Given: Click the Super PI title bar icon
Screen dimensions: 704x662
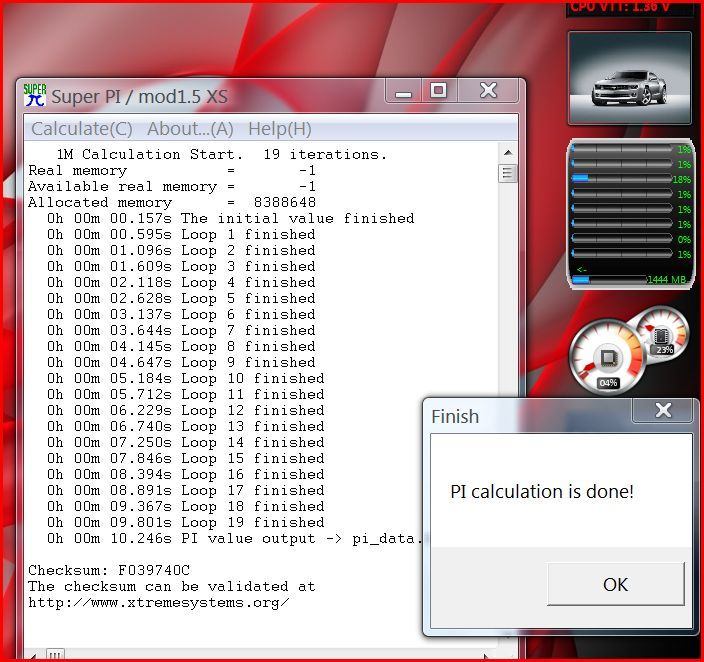Looking at the screenshot, I should [35, 95].
